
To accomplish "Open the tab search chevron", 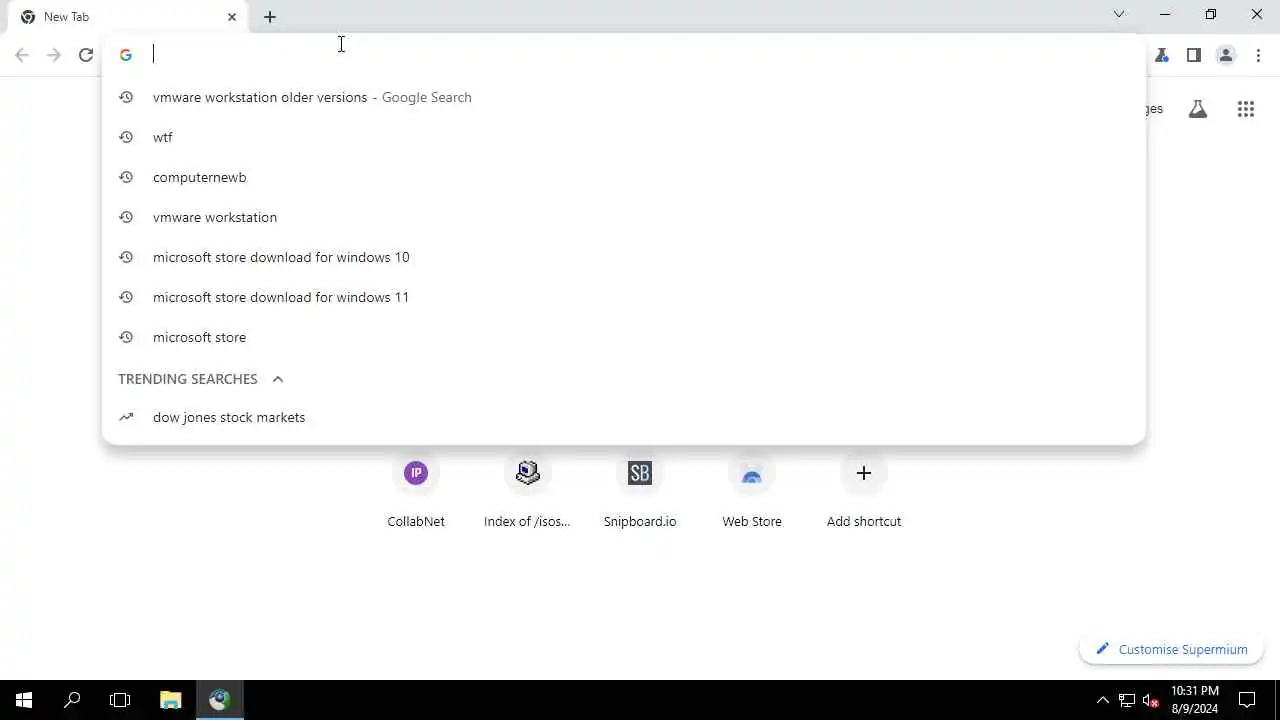I will point(1119,14).
